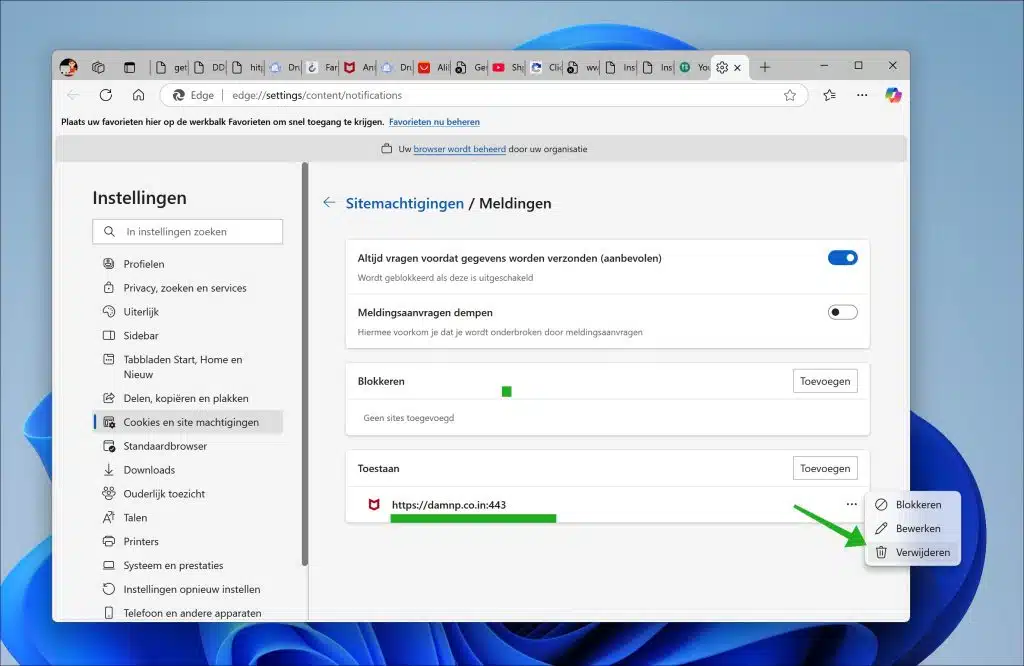Switch to the 'get' tab

click(171, 67)
